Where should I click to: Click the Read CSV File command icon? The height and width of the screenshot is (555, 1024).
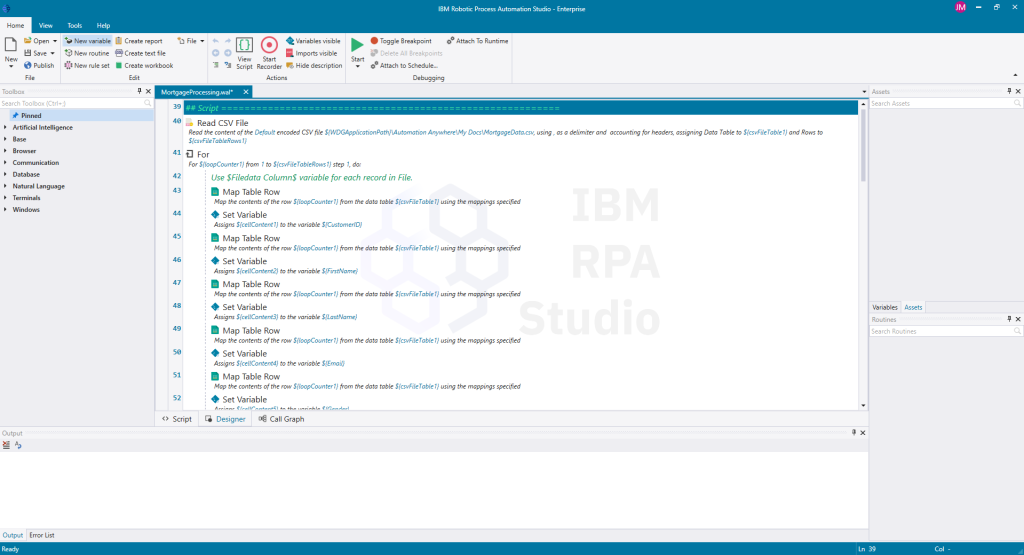190,123
